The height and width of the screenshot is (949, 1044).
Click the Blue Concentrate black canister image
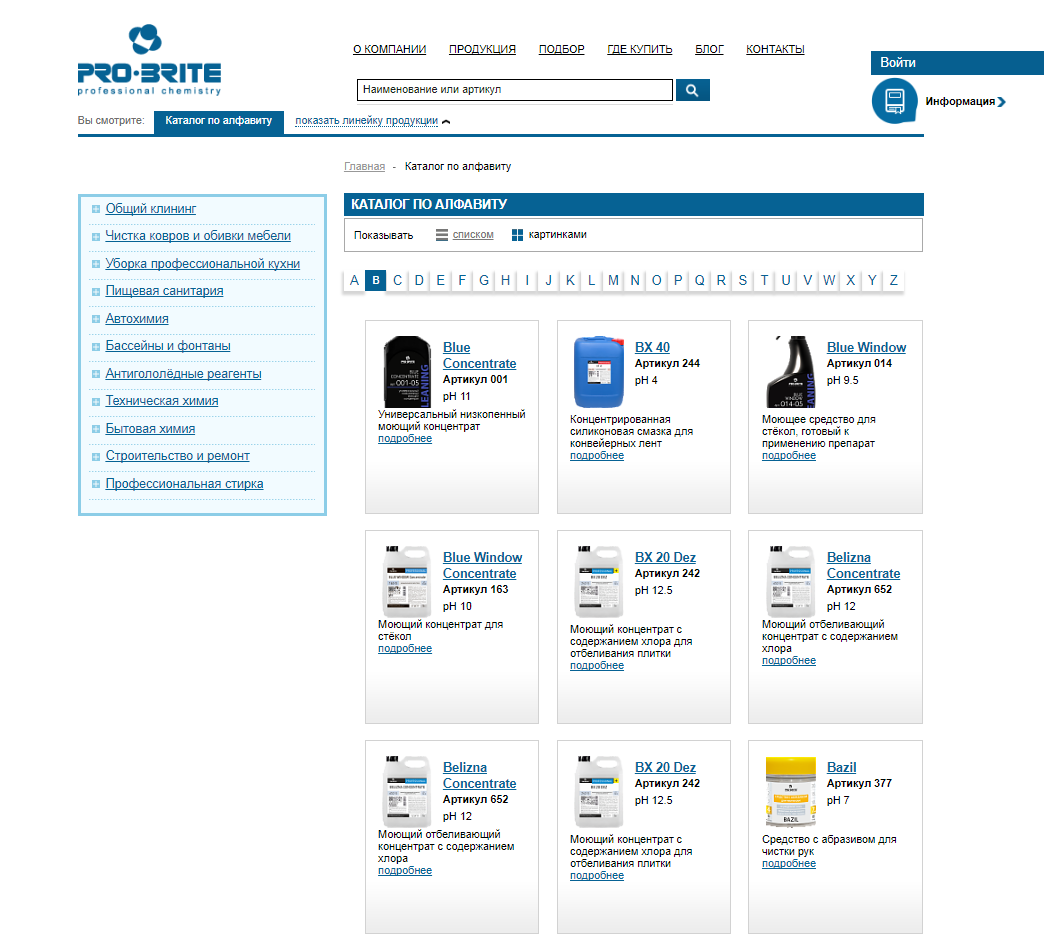[x=407, y=372]
